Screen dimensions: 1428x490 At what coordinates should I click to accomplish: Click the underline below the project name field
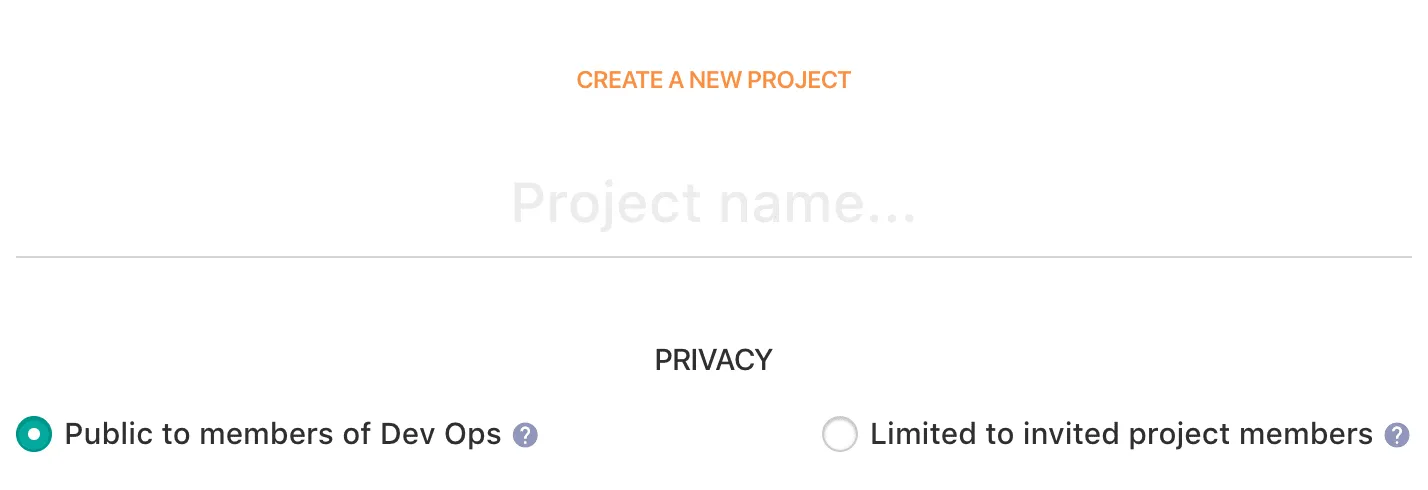(x=713, y=257)
